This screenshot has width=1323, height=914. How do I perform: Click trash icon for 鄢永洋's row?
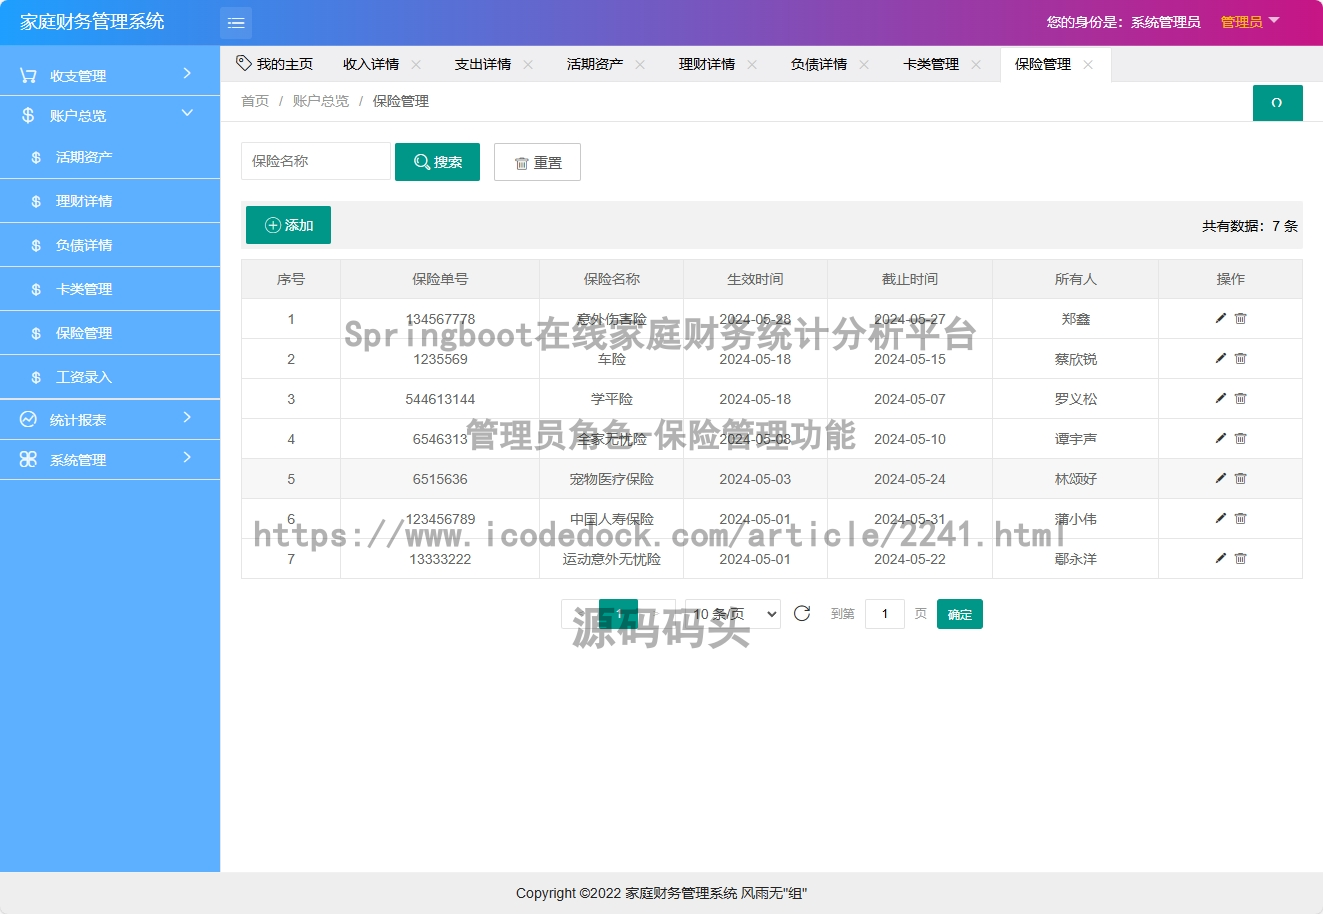(1241, 558)
